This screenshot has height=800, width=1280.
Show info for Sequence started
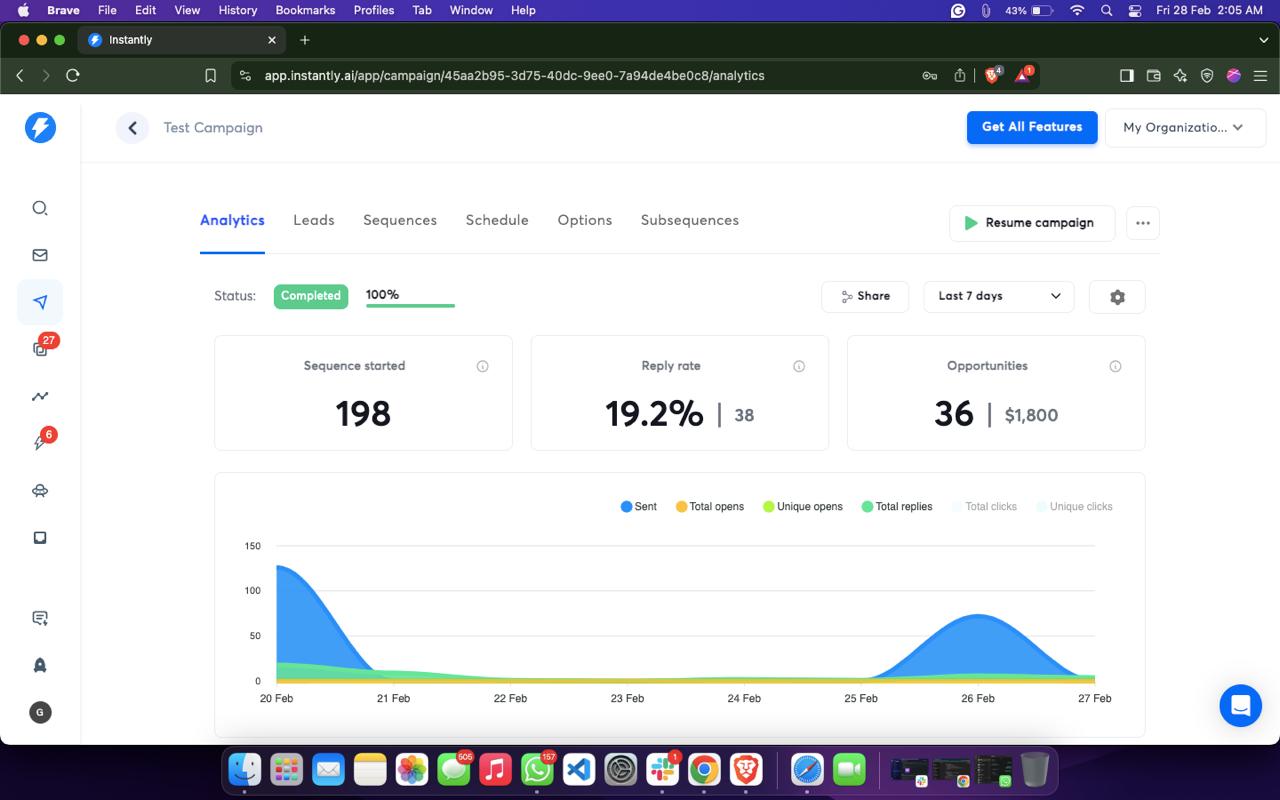482,366
